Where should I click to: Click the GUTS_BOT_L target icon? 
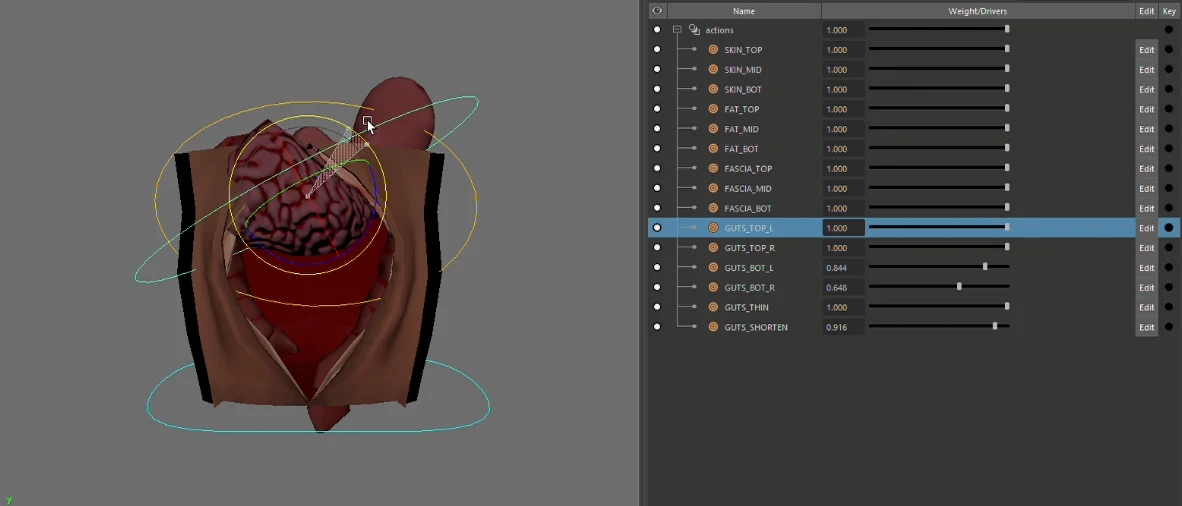point(713,268)
